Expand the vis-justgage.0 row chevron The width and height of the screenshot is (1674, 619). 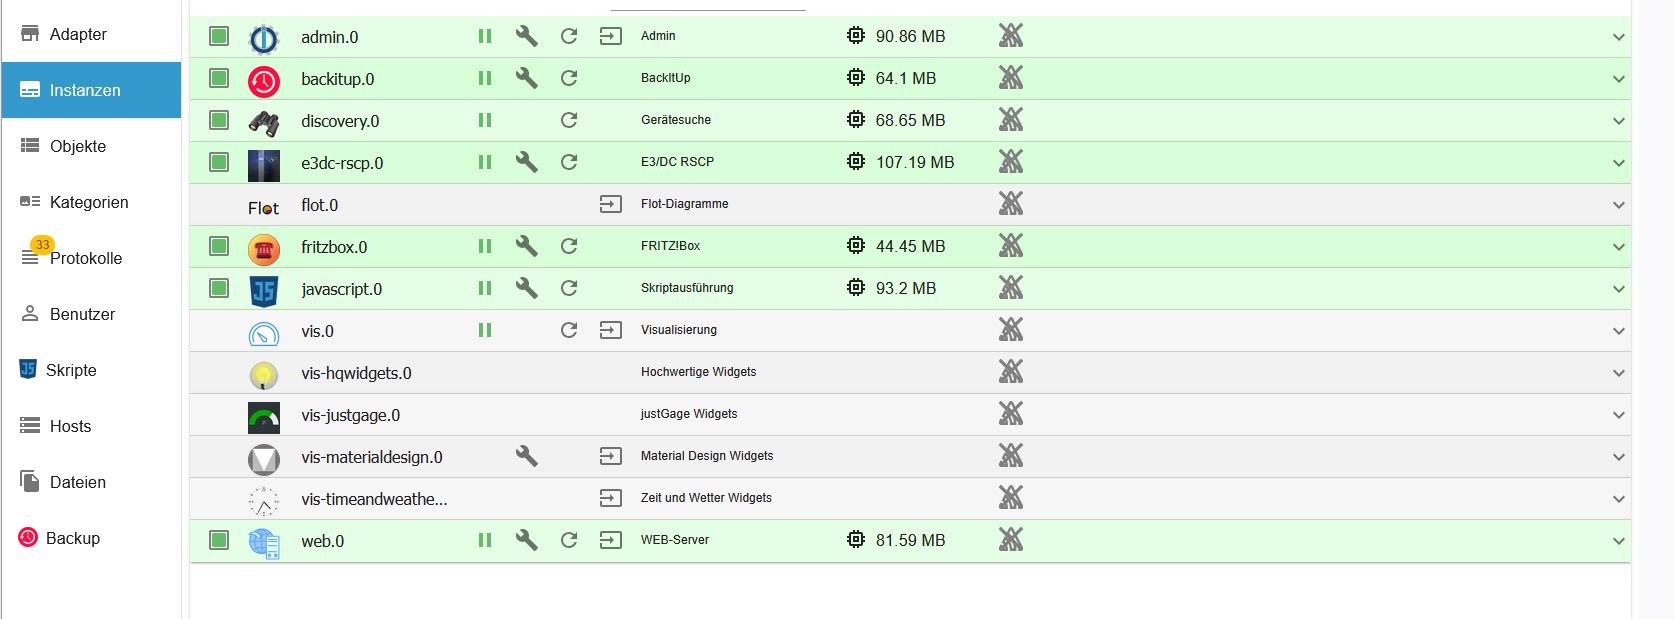tap(1618, 415)
